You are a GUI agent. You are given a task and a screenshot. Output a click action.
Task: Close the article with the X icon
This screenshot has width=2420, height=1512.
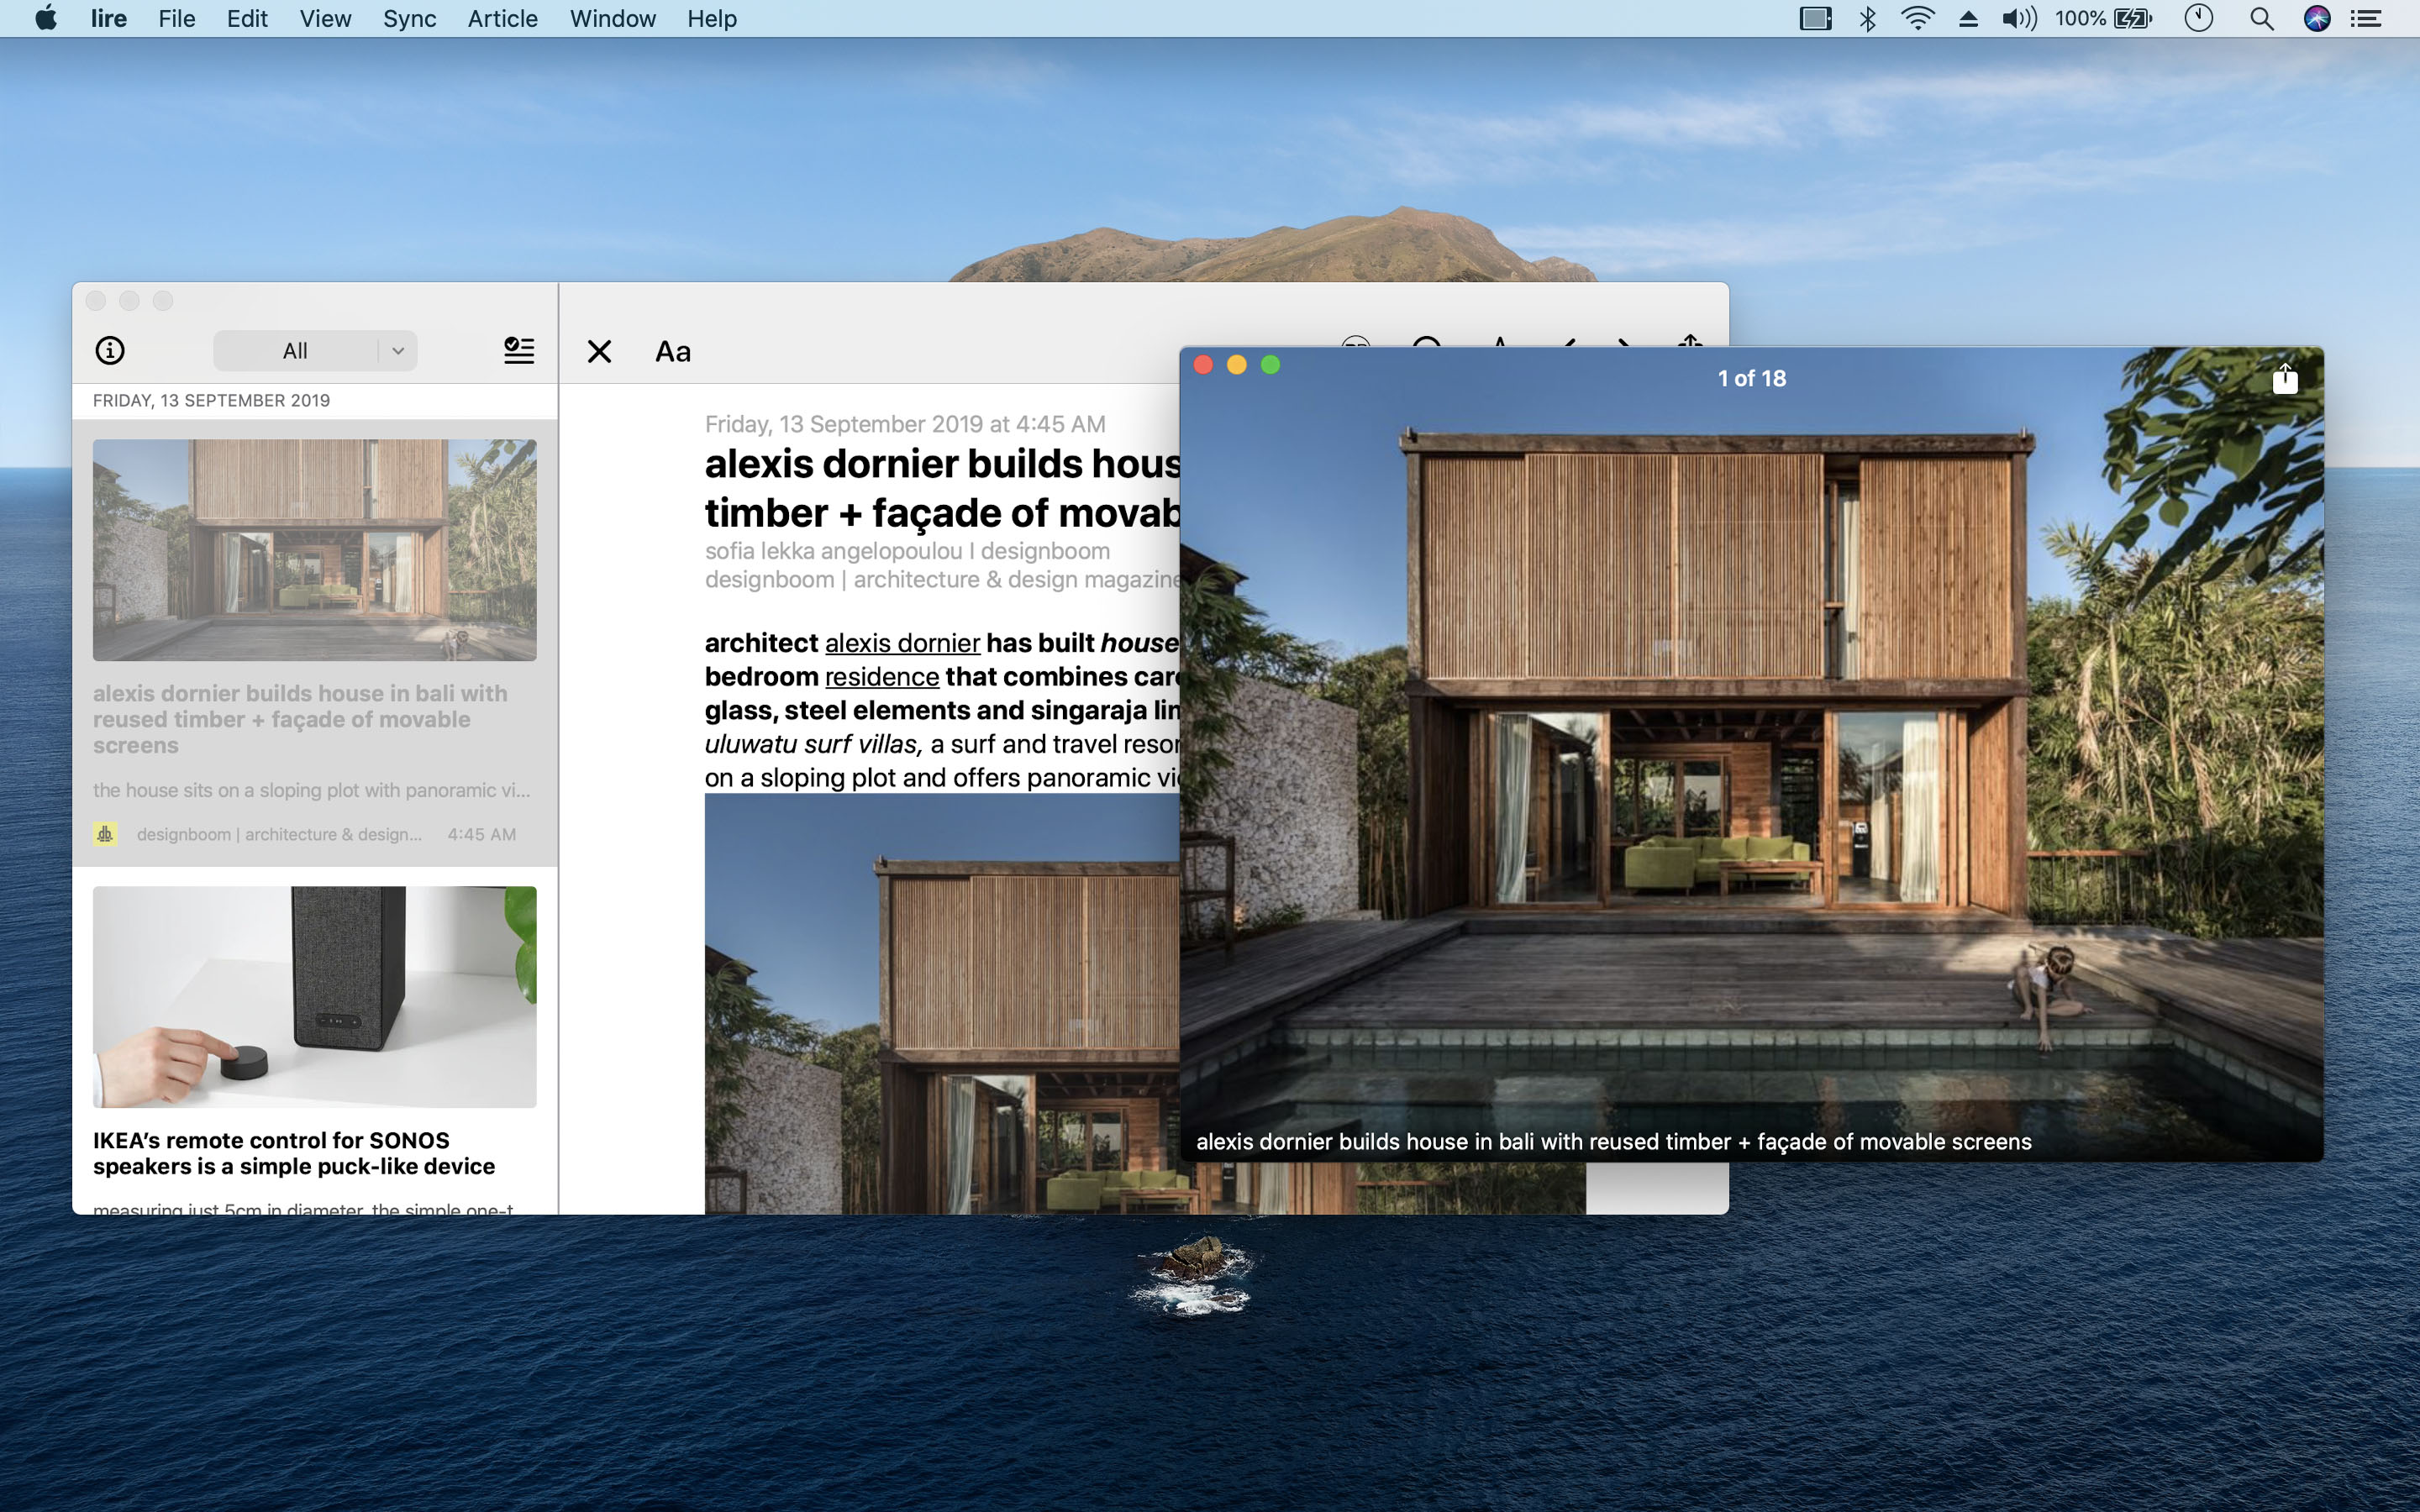pos(599,351)
